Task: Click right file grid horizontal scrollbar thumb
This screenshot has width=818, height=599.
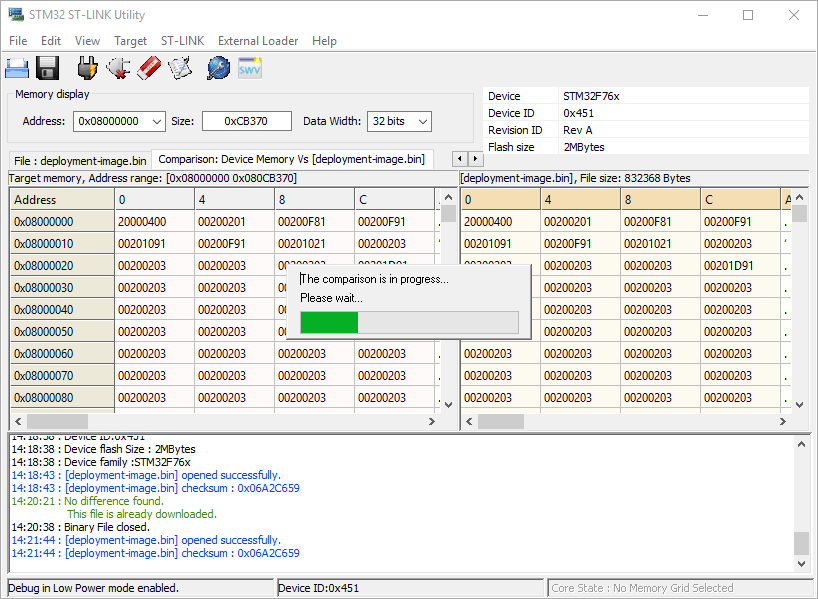Action: coord(501,422)
